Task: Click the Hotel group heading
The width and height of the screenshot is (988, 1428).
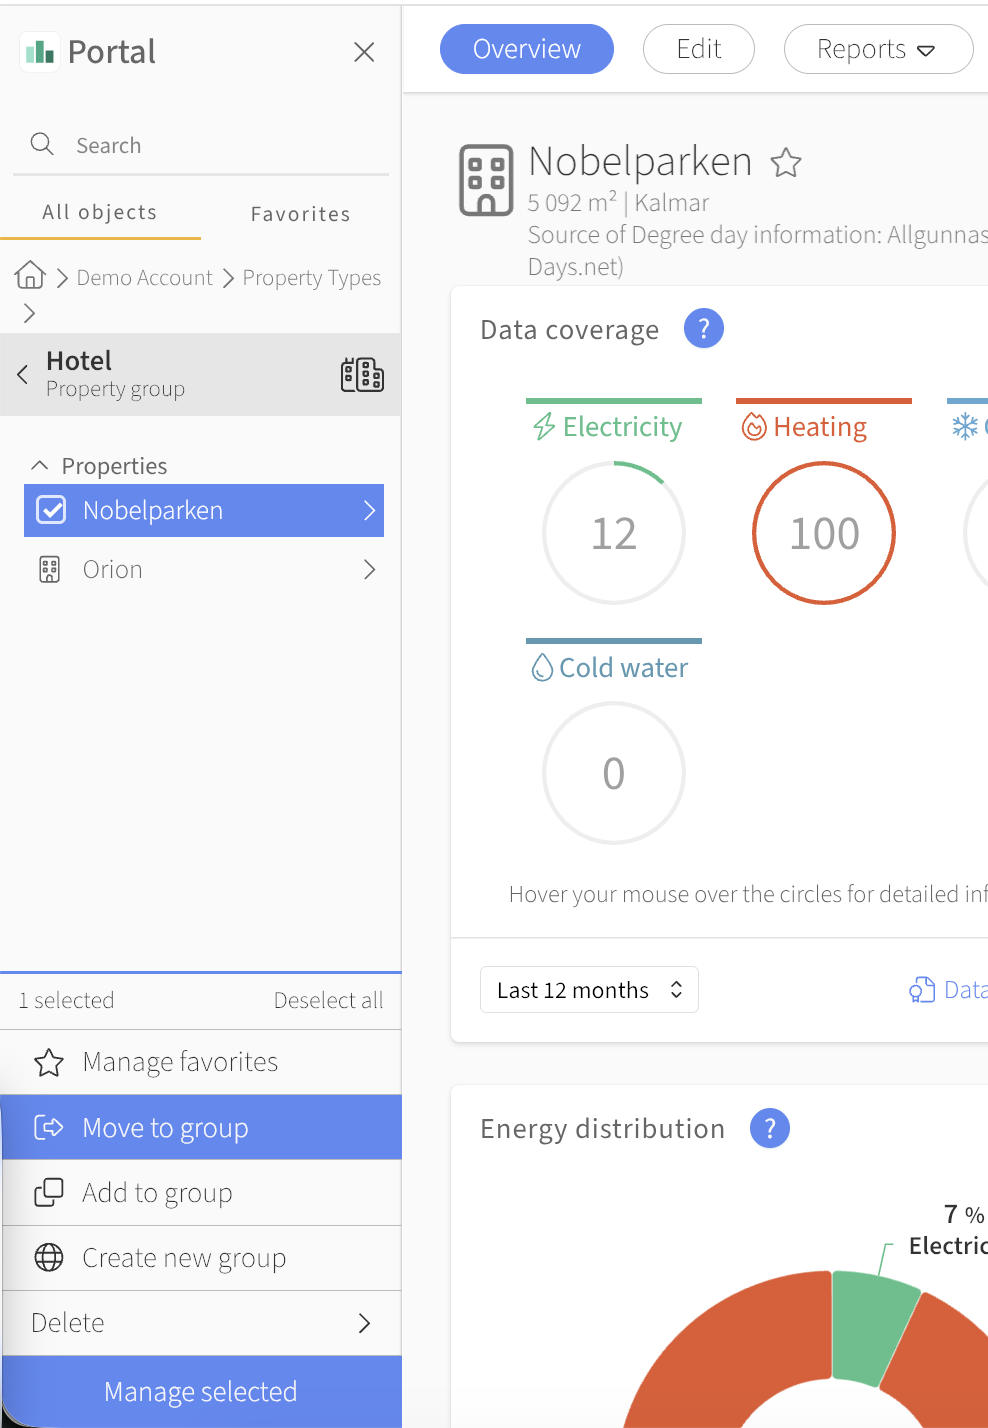Action: tap(79, 360)
